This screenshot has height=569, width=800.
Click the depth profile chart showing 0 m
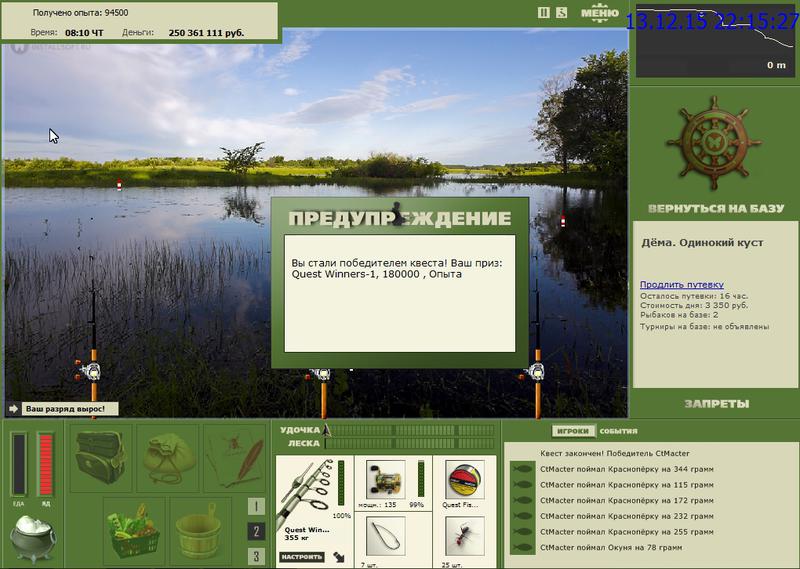[x=715, y=41]
